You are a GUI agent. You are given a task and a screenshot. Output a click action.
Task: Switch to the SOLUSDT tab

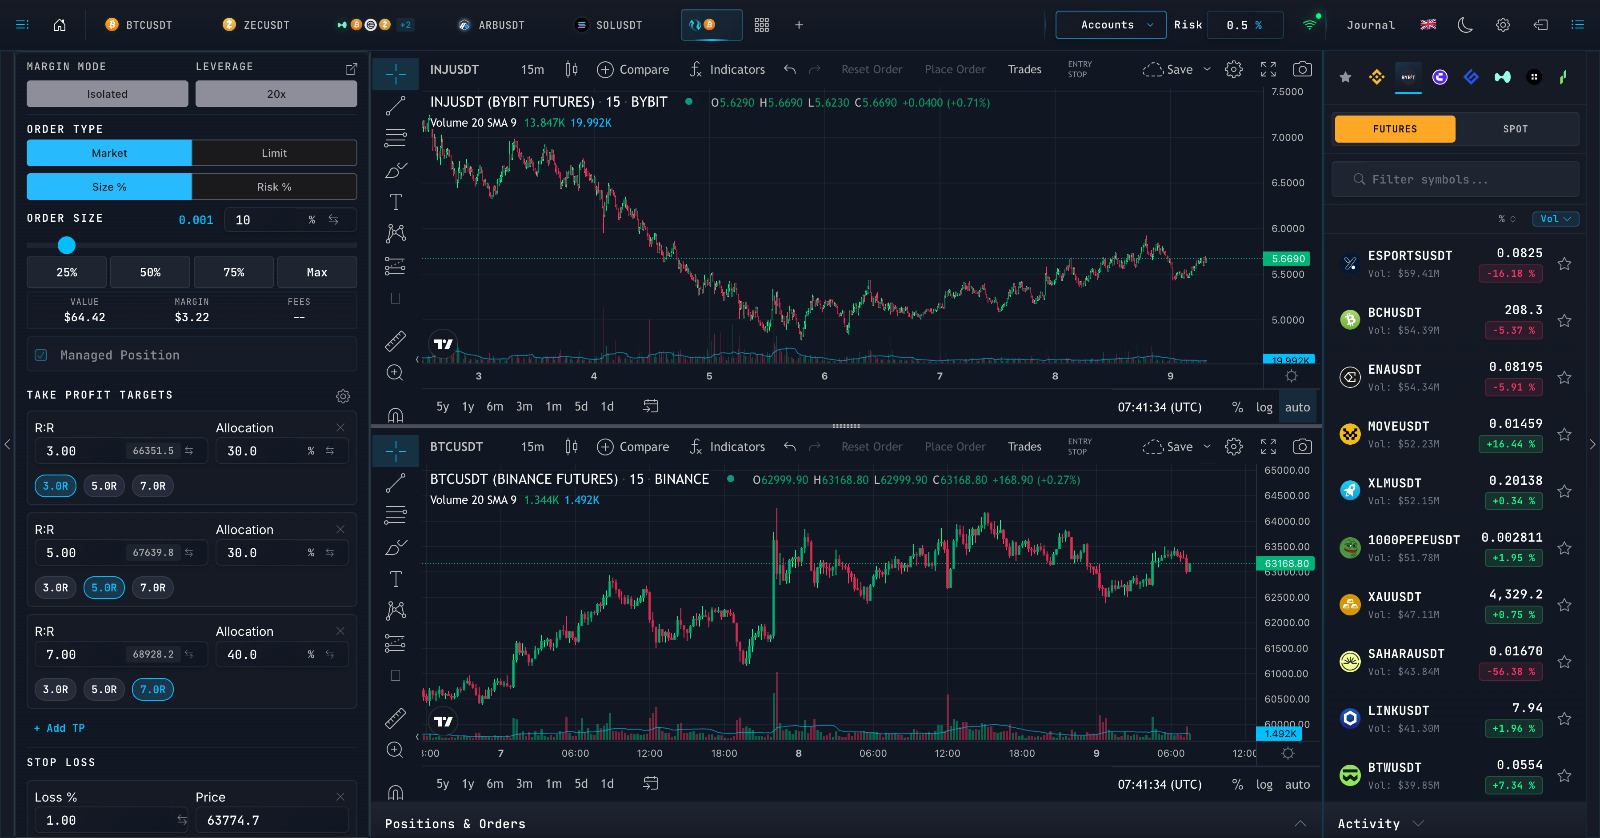pyautogui.click(x=608, y=25)
